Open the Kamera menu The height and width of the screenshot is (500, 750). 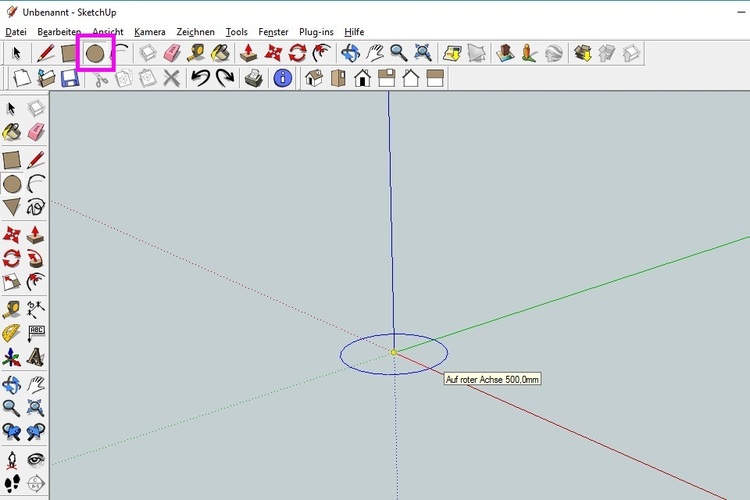point(150,32)
